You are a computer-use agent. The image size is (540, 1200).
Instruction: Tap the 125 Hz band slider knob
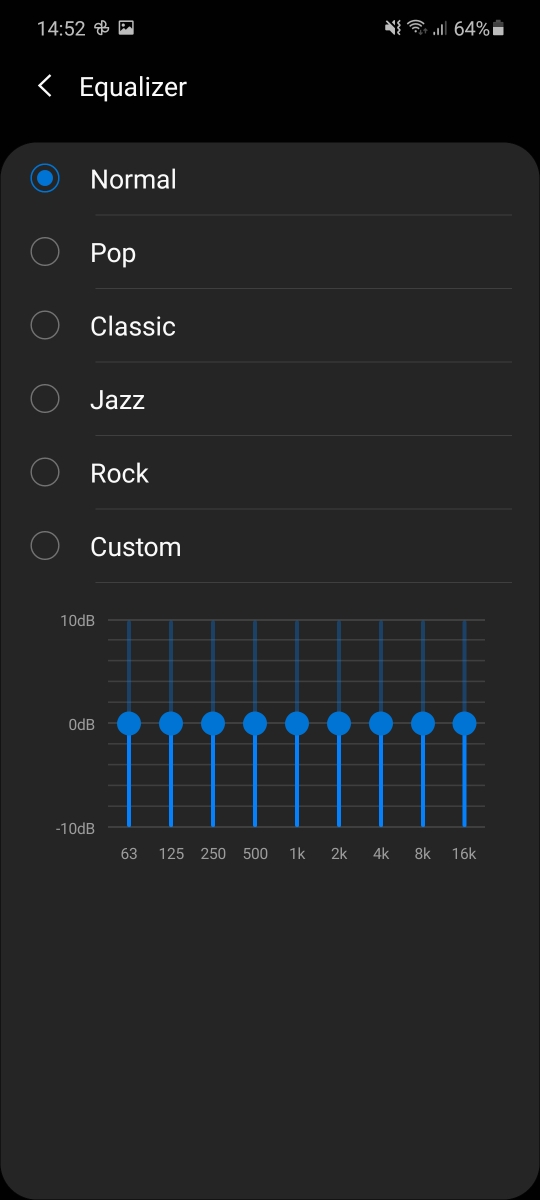pyautogui.click(x=171, y=723)
